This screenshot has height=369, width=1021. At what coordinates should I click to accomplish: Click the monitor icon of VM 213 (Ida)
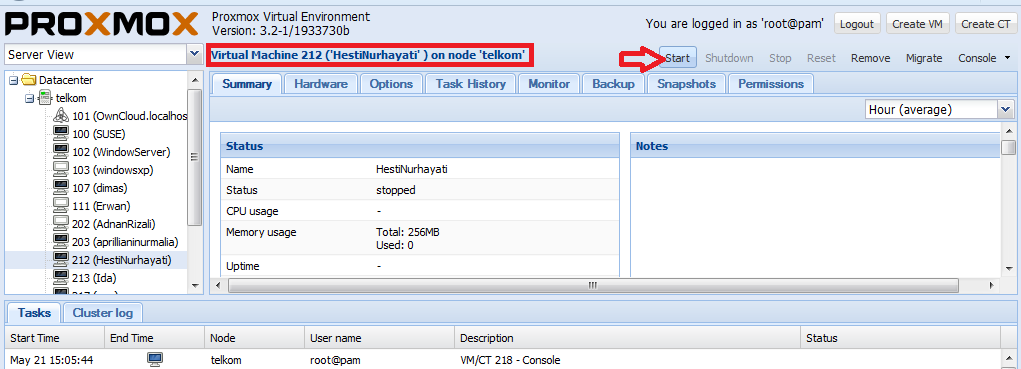(x=61, y=278)
